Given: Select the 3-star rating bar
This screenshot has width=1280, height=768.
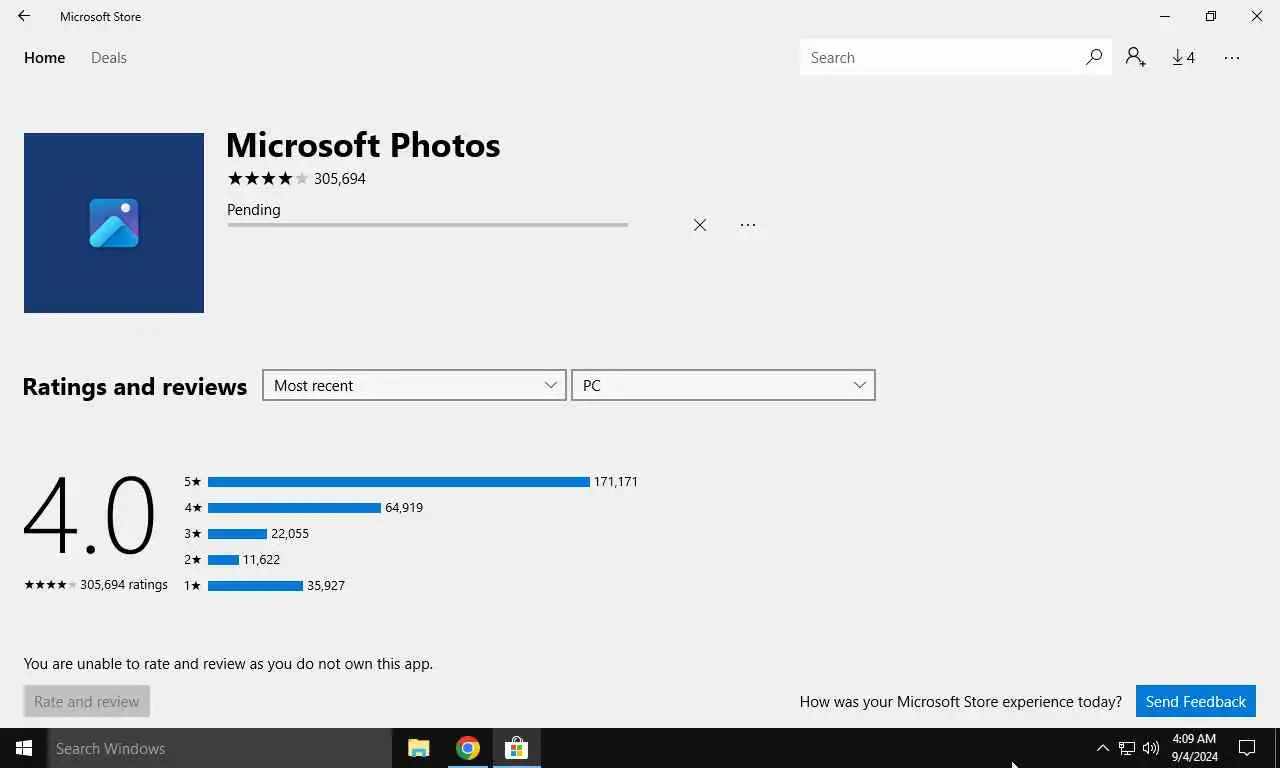Looking at the screenshot, I should [x=237, y=534].
